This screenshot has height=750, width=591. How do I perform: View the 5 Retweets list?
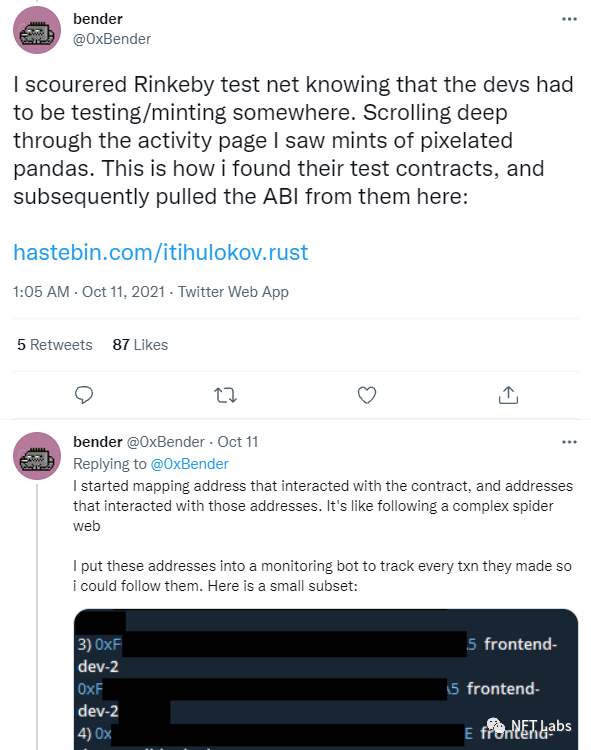pos(55,345)
